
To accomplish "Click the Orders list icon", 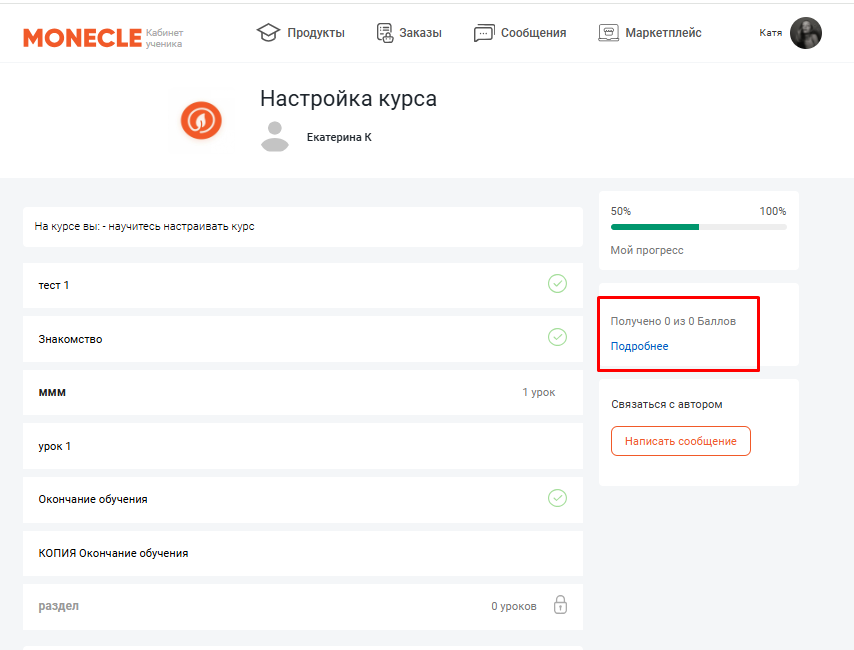I will pyautogui.click(x=385, y=33).
